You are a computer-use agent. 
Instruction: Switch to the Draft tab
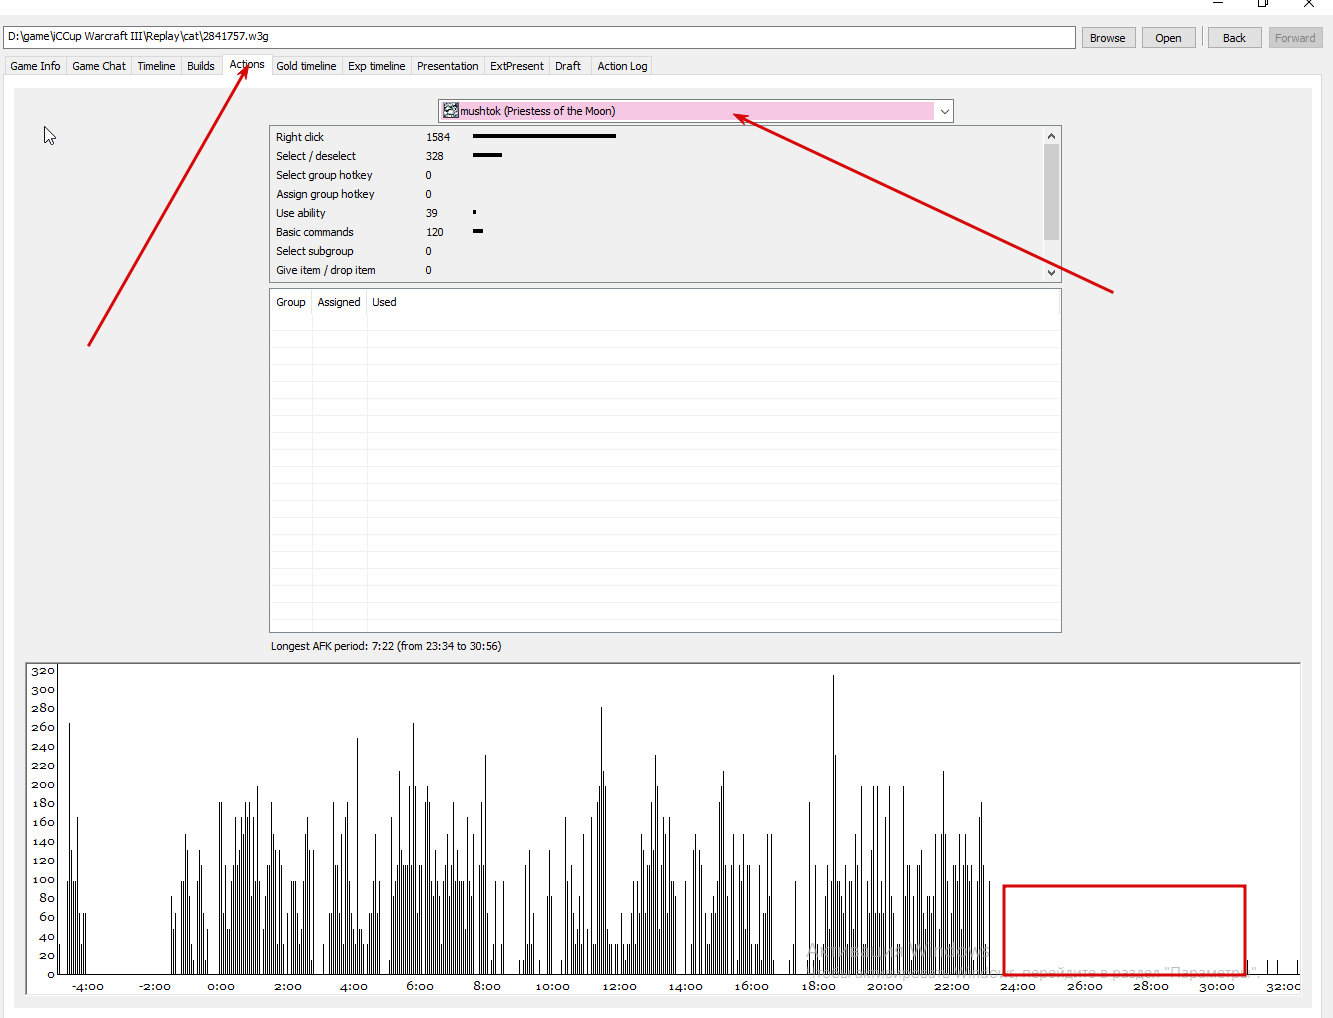tap(568, 66)
